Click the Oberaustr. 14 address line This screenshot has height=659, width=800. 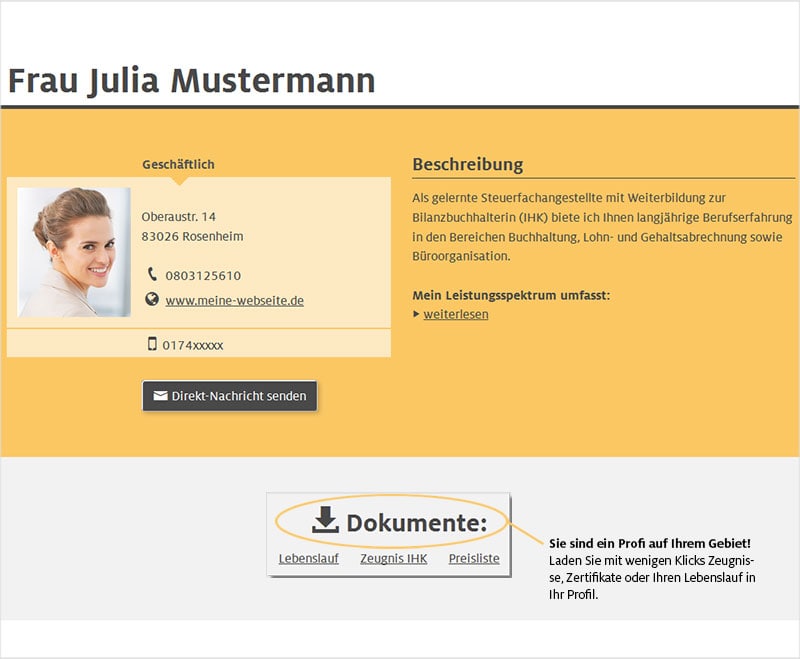click(x=179, y=216)
